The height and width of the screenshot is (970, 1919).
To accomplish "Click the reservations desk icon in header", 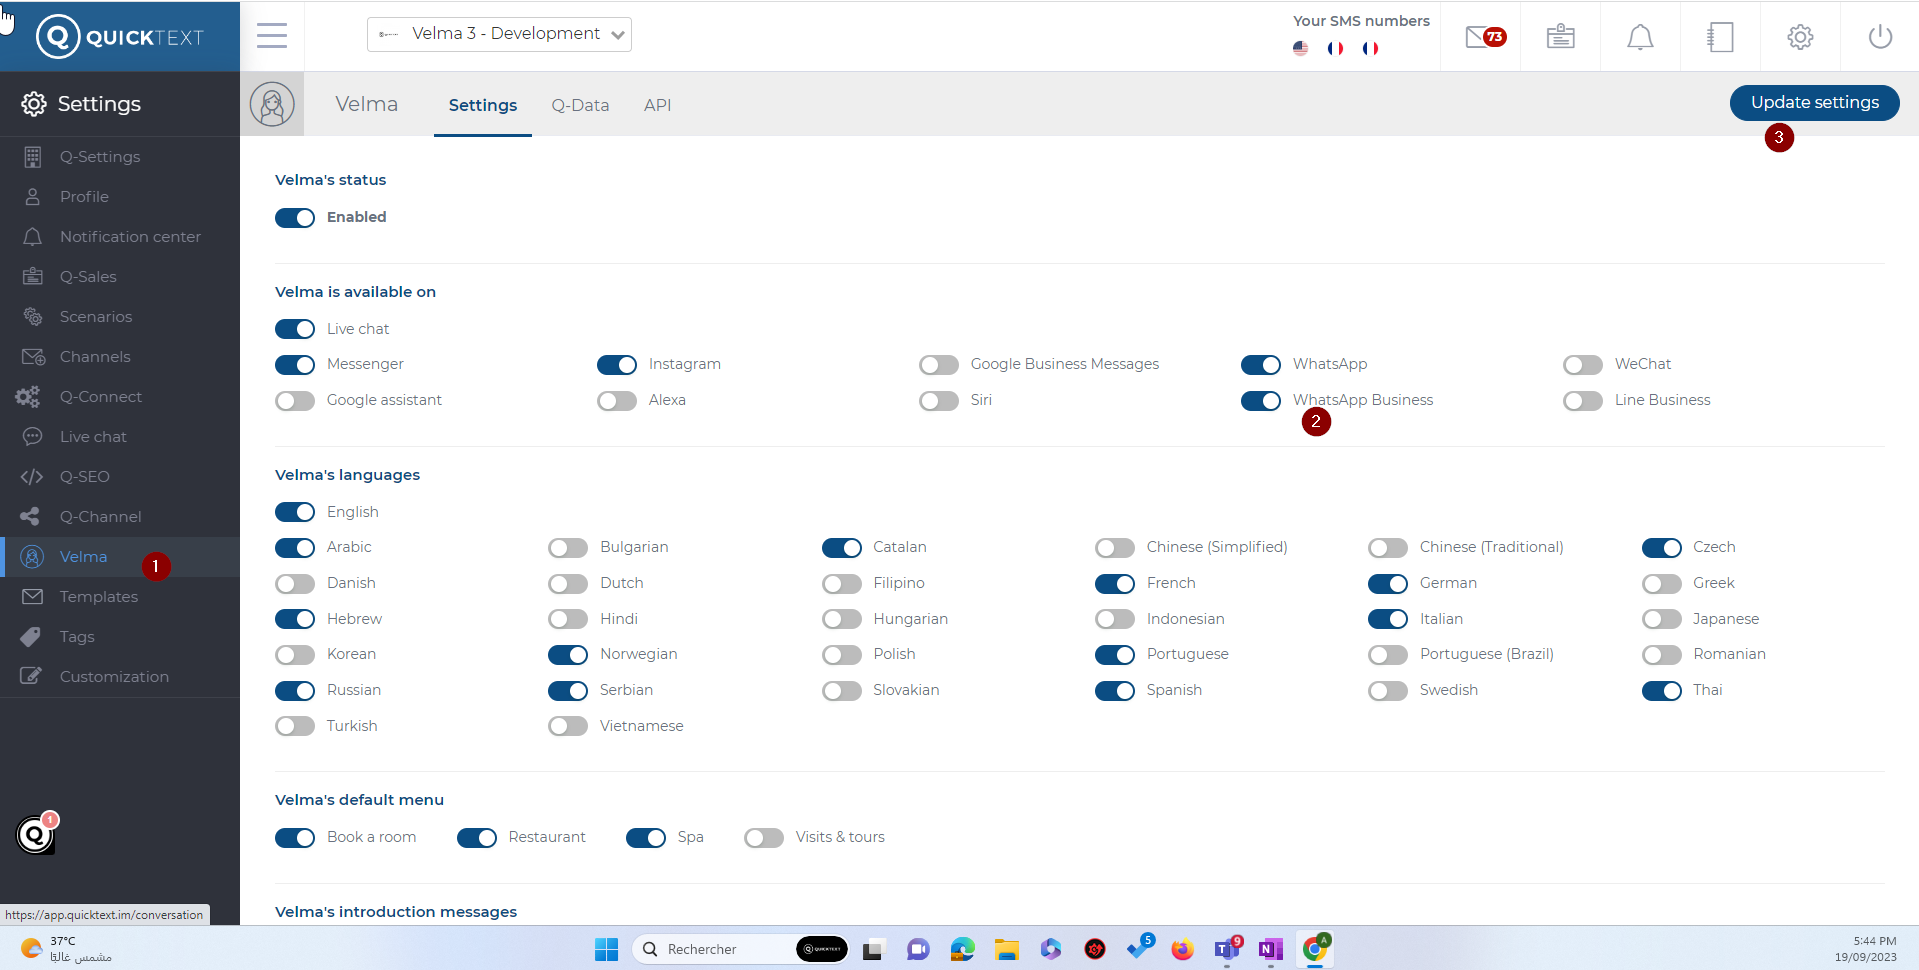I will pos(1560,37).
